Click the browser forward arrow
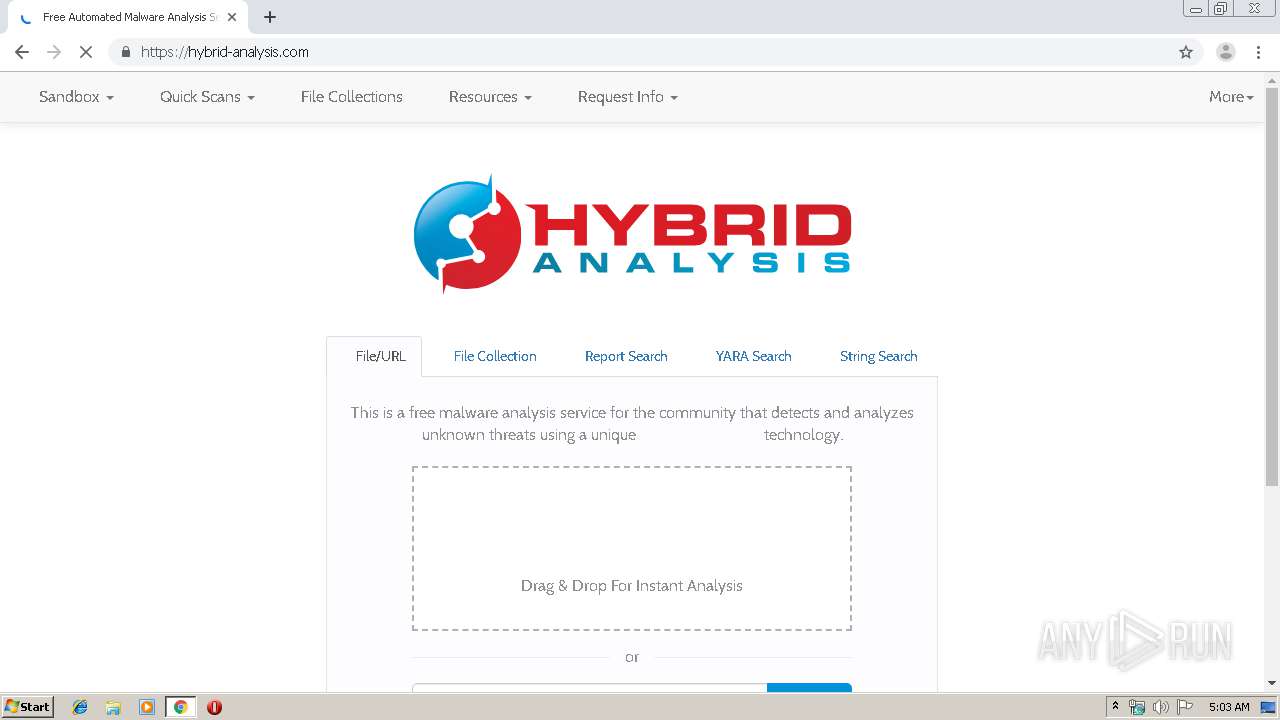 pyautogui.click(x=54, y=52)
